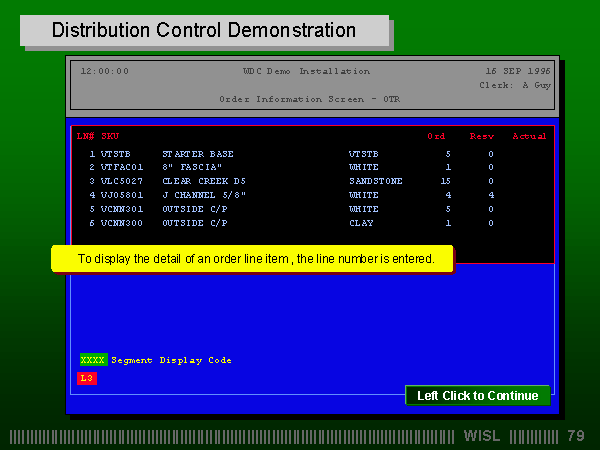Click the CLAY color value
Screen dimensions: 600x450
[x=361, y=223]
